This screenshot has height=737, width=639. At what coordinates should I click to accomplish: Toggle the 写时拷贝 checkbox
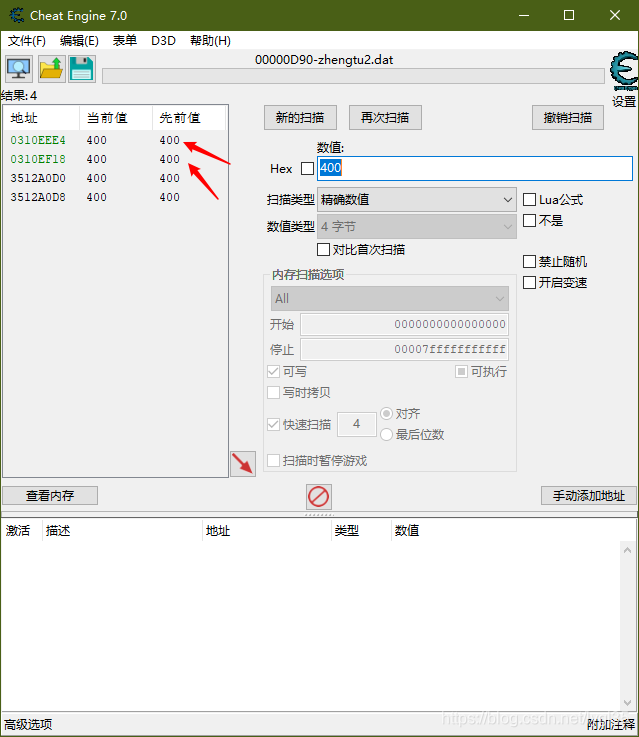[273, 392]
